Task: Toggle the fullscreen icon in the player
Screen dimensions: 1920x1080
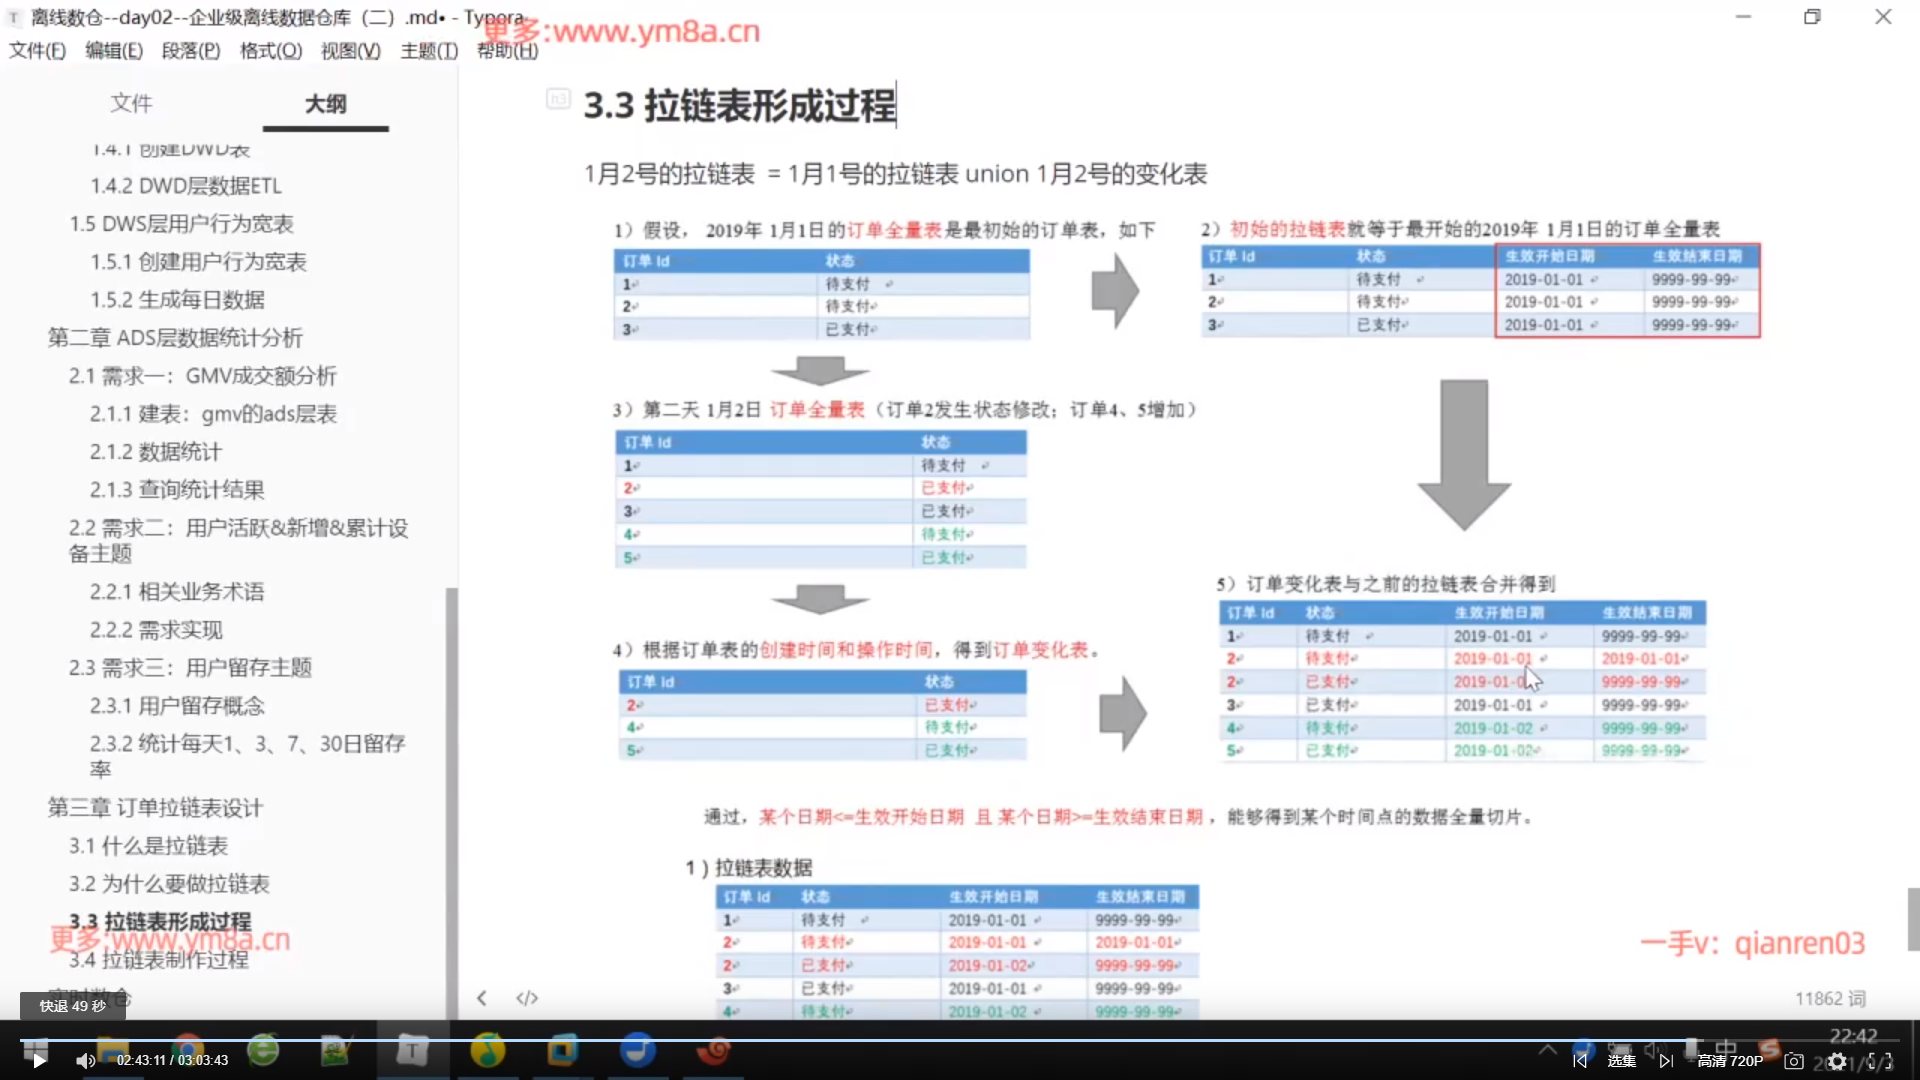Action: point(1881,1061)
